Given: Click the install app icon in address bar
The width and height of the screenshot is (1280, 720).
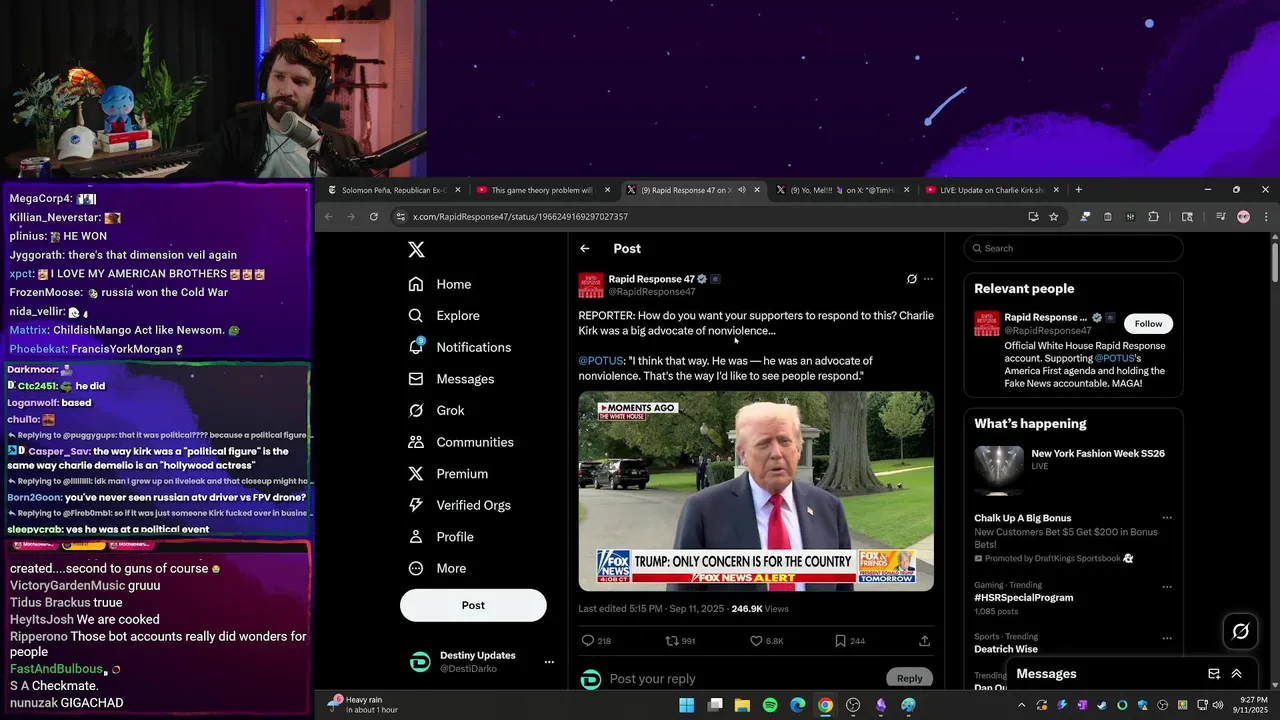Looking at the screenshot, I should (1033, 217).
